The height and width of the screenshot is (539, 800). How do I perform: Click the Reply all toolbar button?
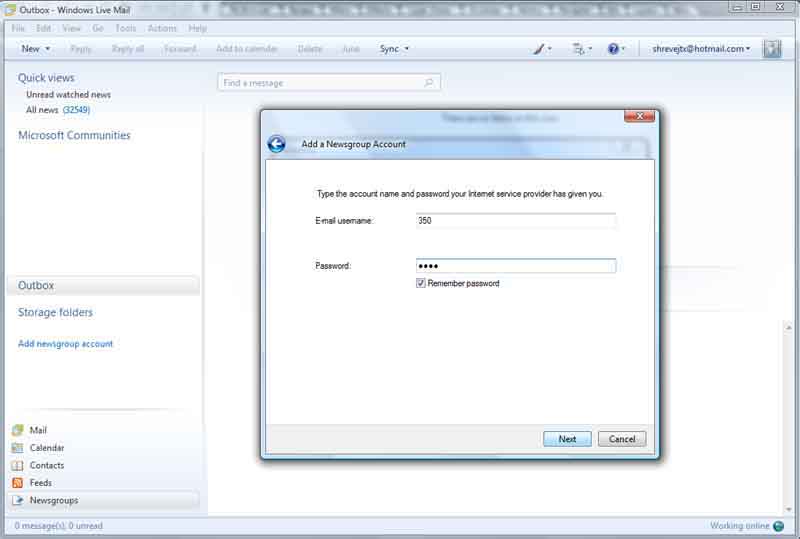coord(128,49)
